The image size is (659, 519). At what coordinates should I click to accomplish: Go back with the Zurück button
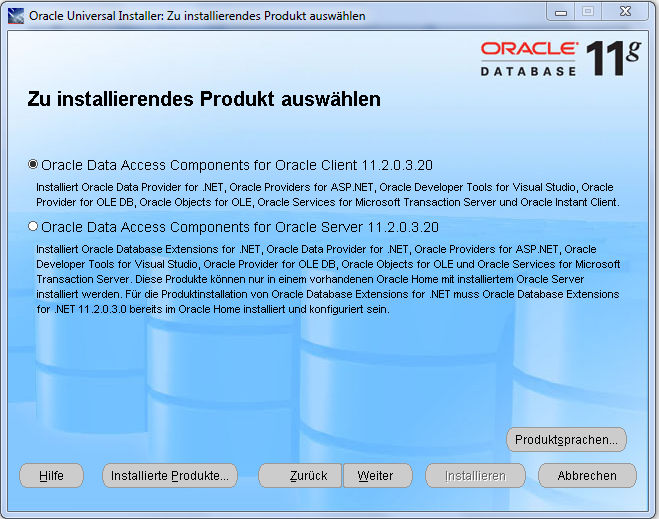point(300,476)
